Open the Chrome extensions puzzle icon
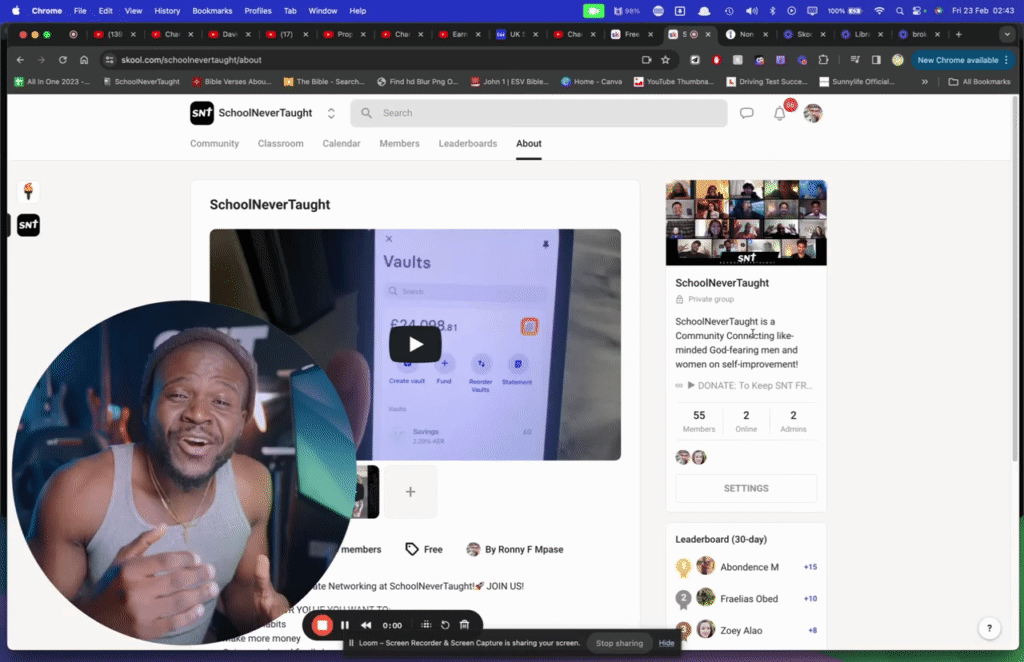Image resolution: width=1024 pixels, height=662 pixels. (824, 60)
